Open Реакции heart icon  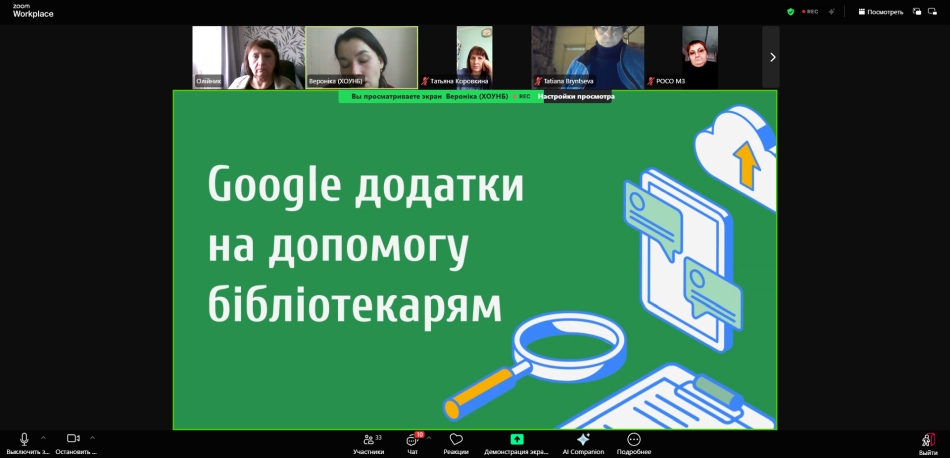[x=456, y=442]
